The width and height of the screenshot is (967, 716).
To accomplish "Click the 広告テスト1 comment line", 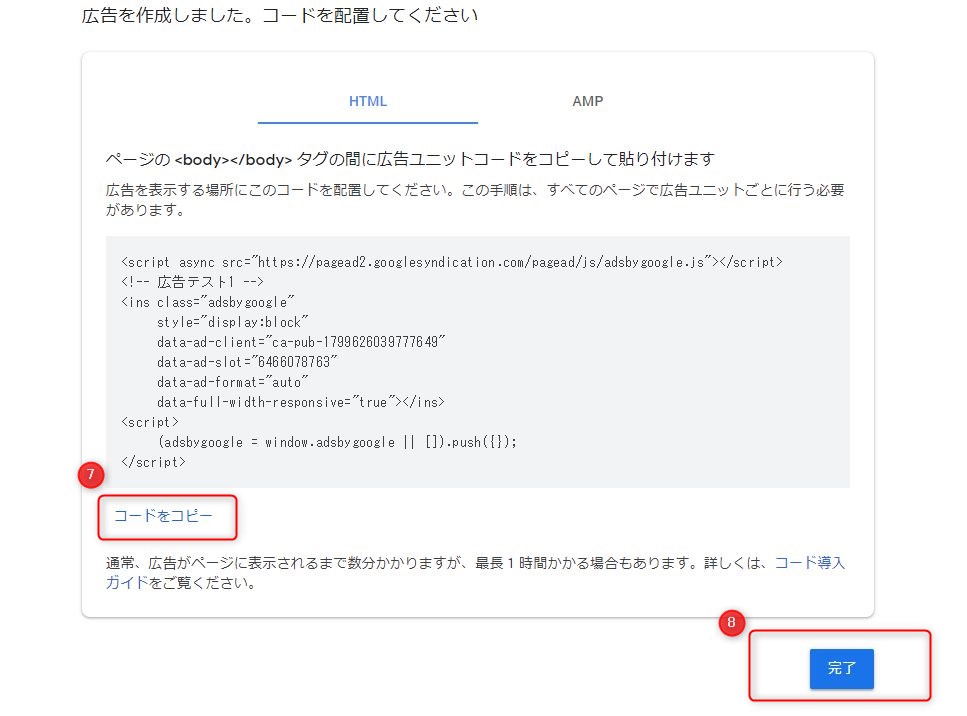I will 192,282.
